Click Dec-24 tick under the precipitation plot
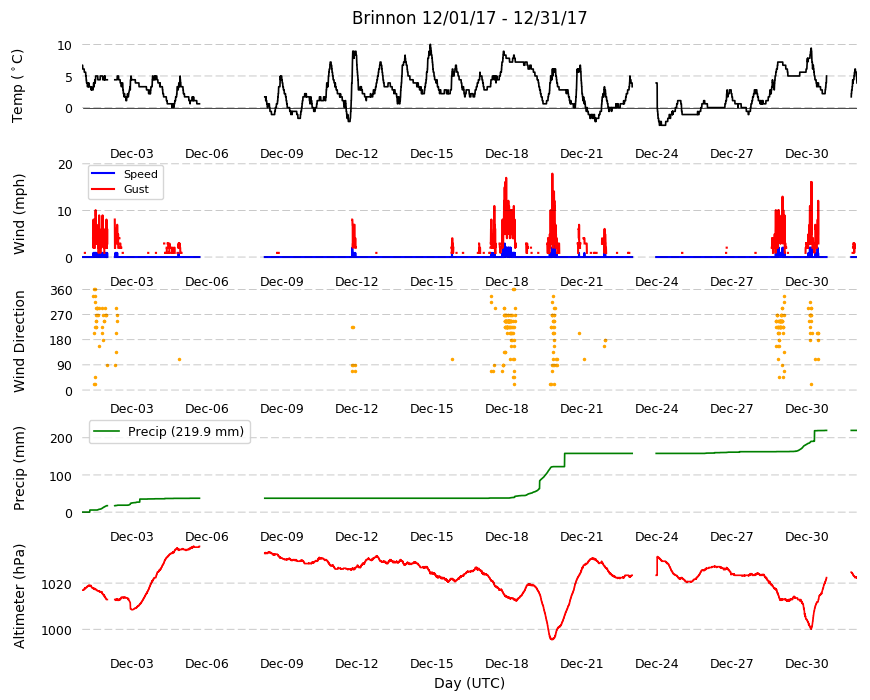The width and height of the screenshot is (870, 700). (656, 536)
